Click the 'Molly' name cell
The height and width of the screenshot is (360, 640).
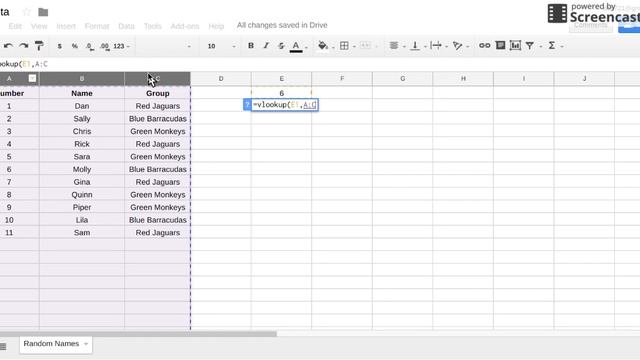82,169
